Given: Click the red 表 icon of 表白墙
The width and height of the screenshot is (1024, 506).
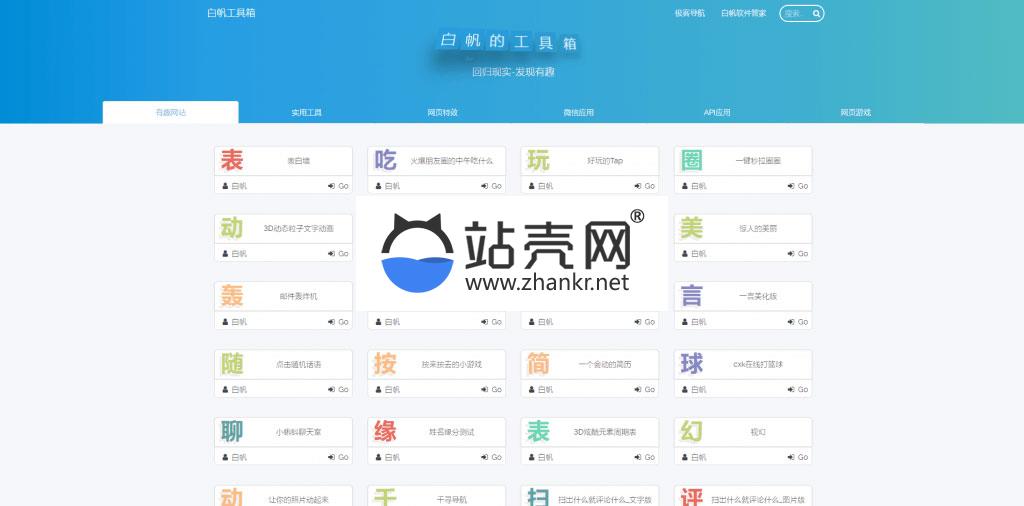Looking at the screenshot, I should pyautogui.click(x=232, y=160).
